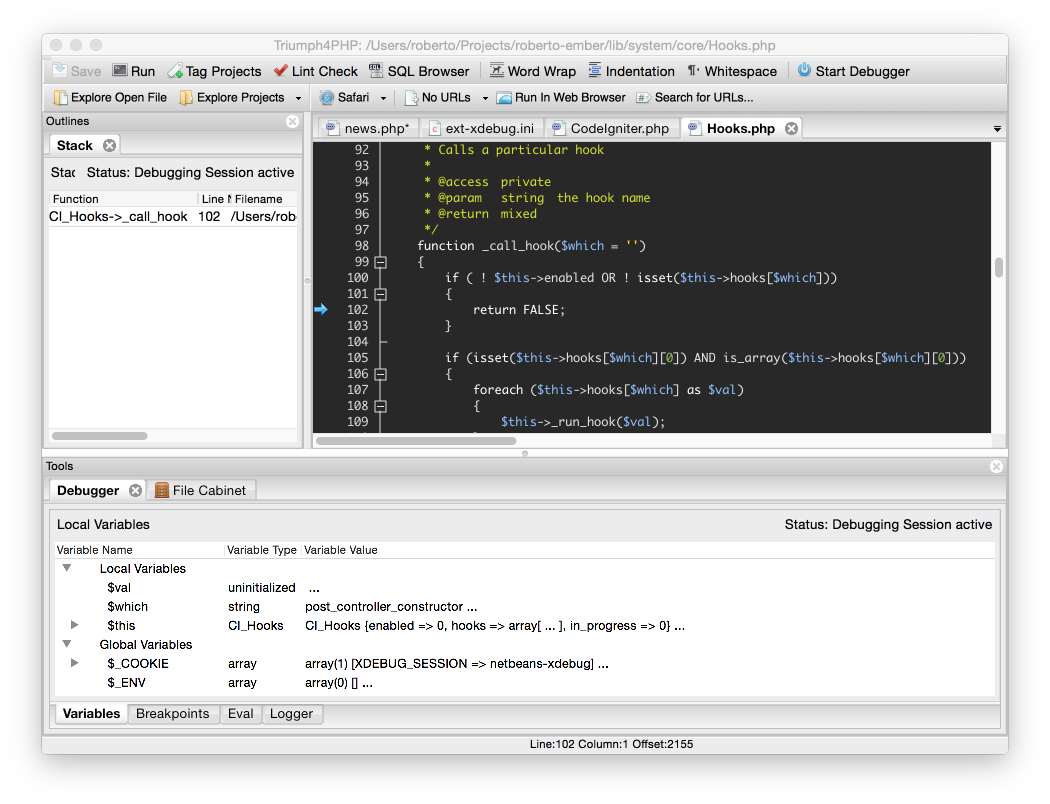The height and width of the screenshot is (804, 1050).
Task: Collapse code fold at line 99
Action: (380, 262)
